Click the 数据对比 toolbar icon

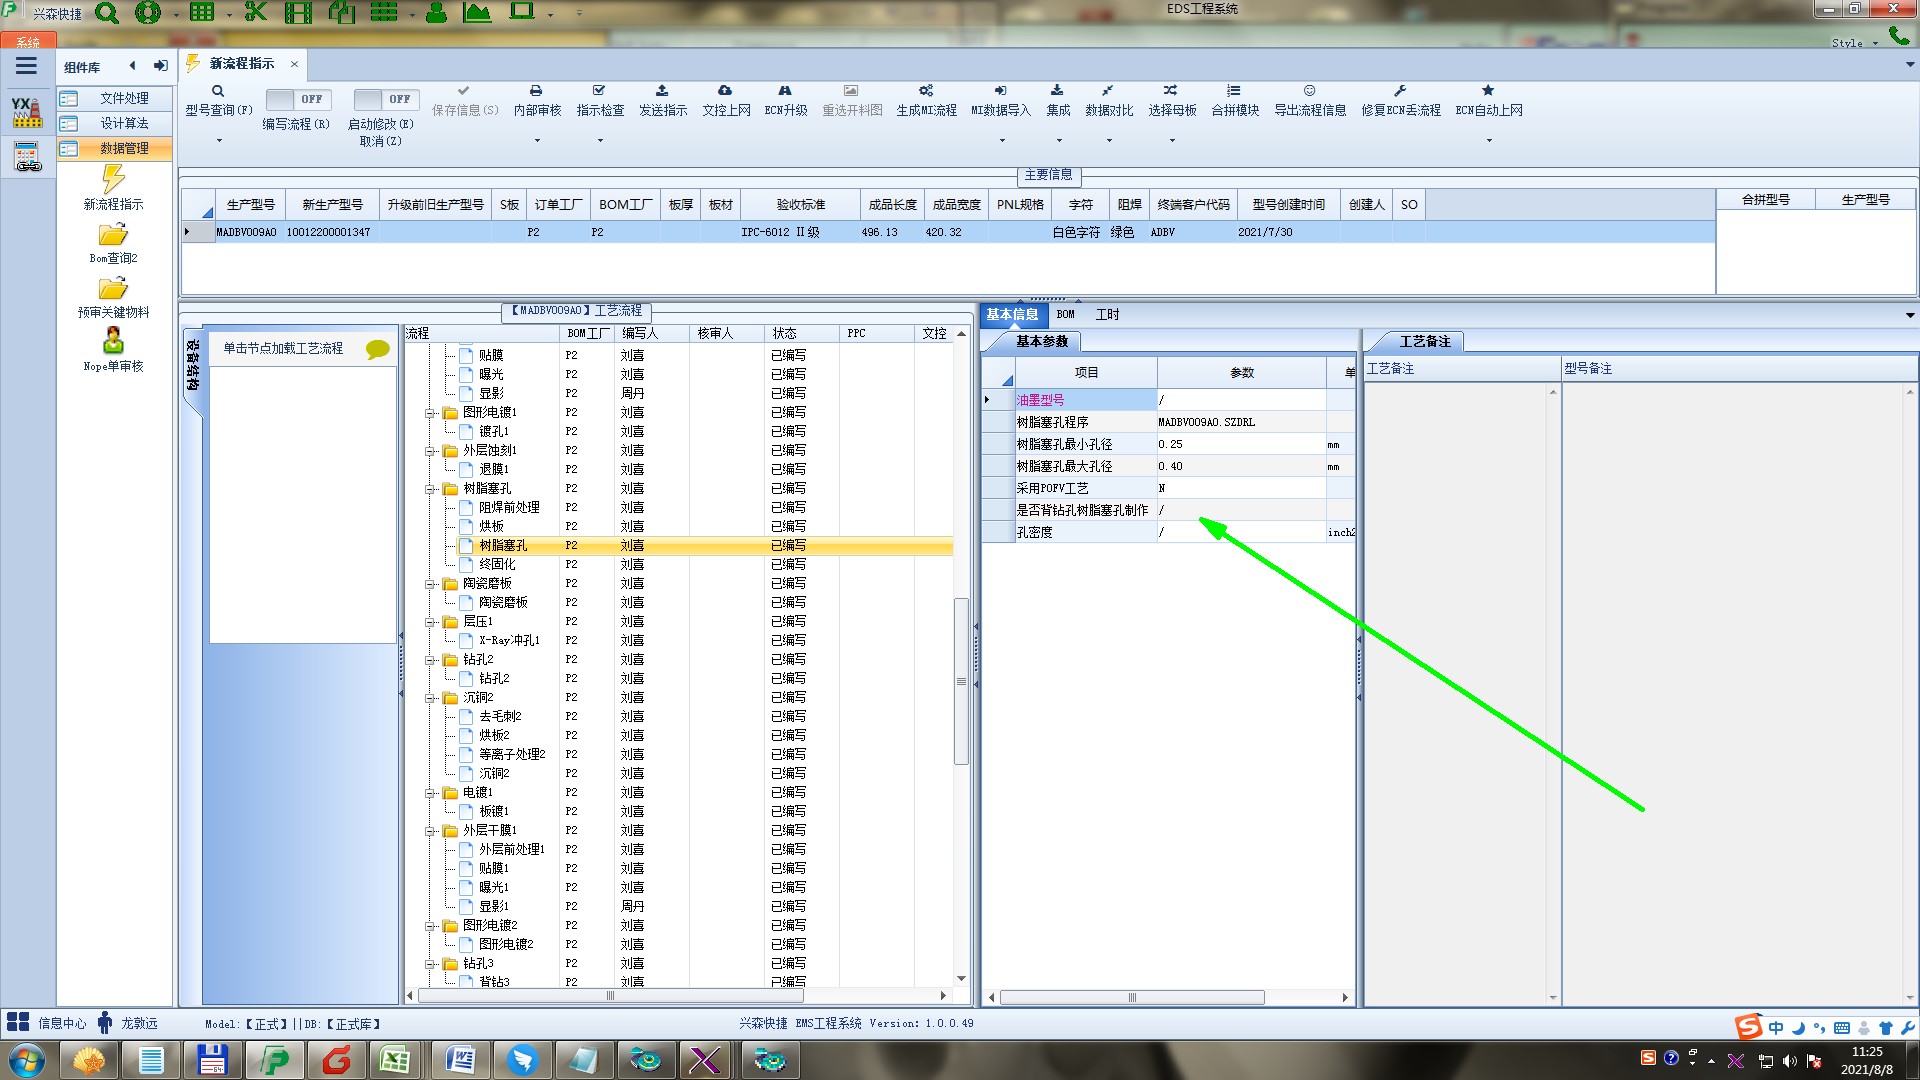pyautogui.click(x=1108, y=91)
